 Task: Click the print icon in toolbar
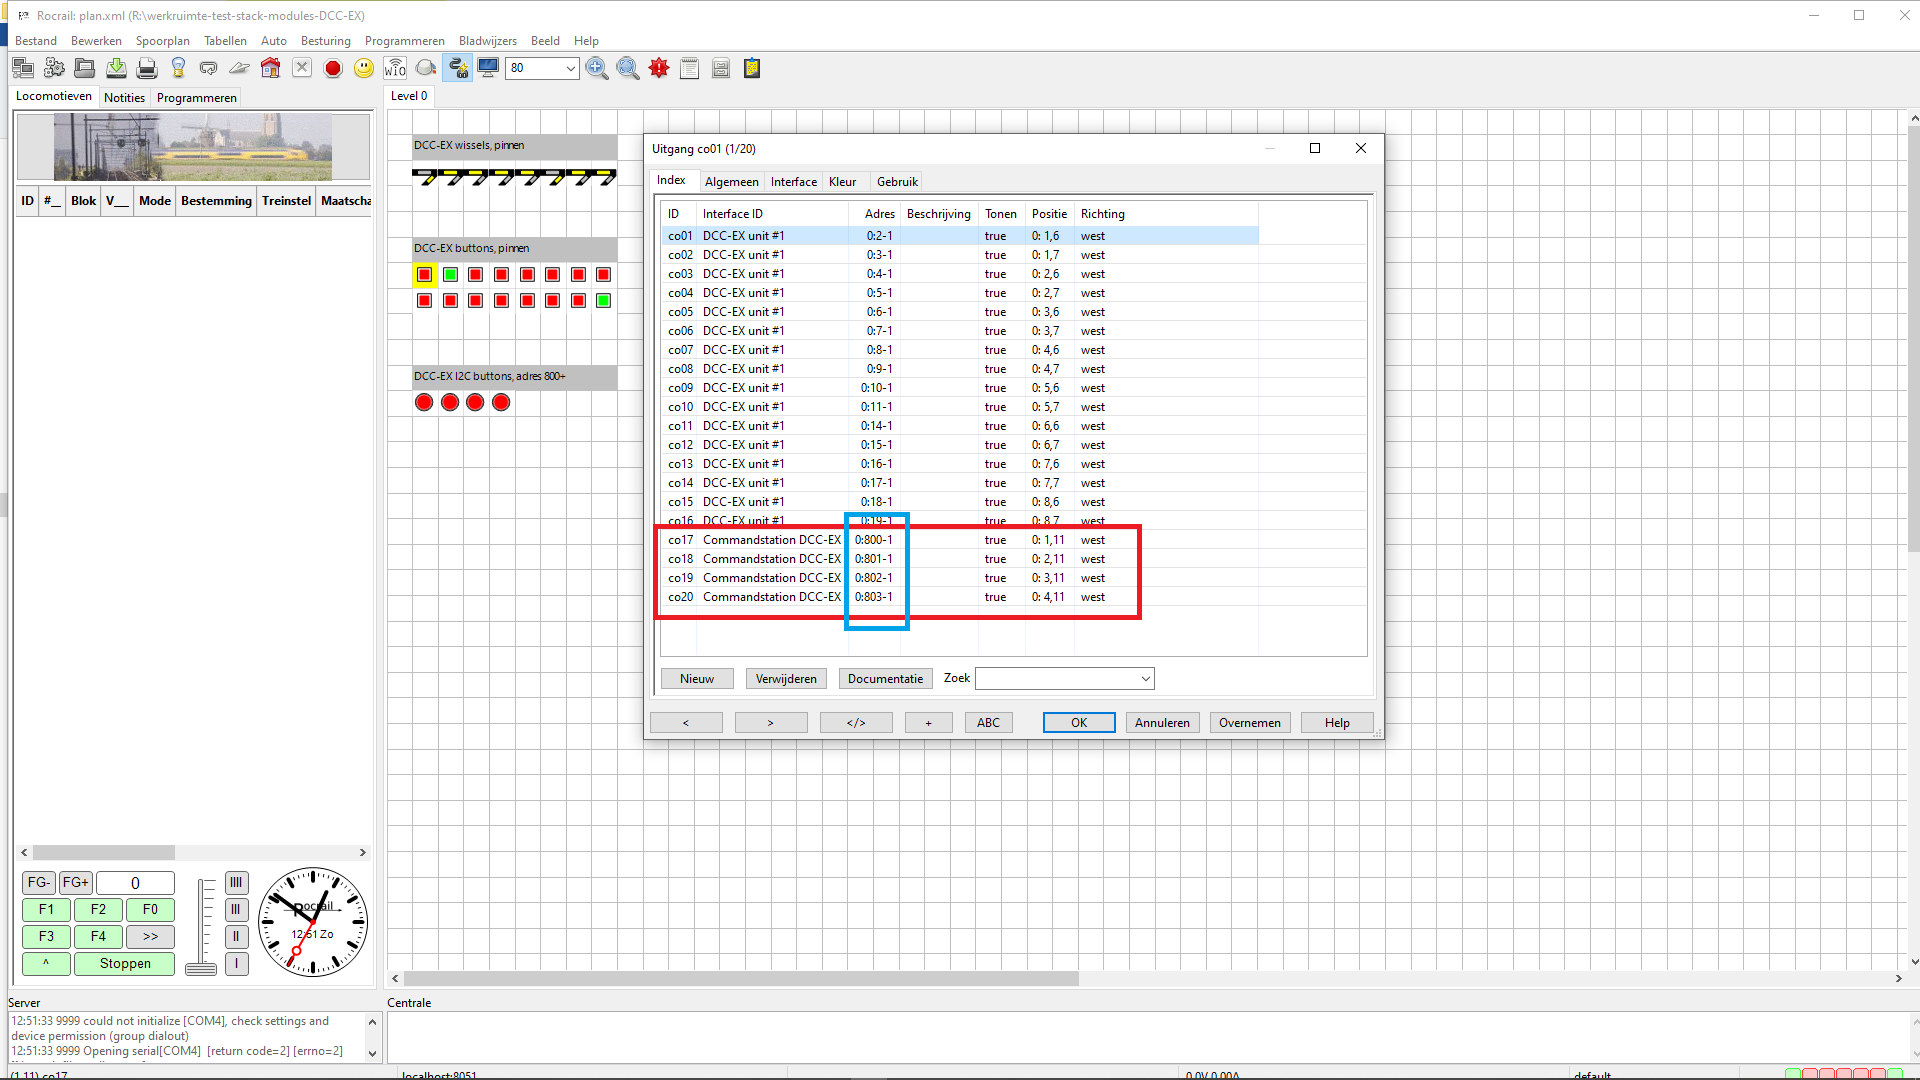point(147,68)
